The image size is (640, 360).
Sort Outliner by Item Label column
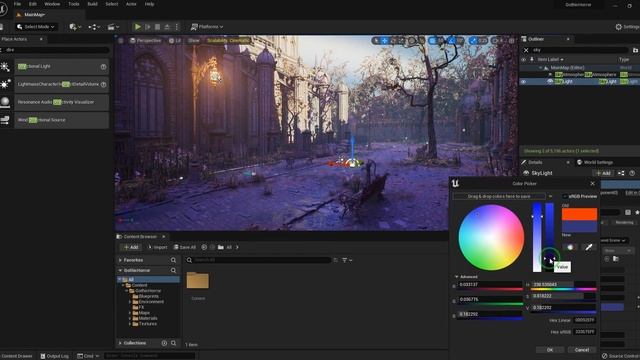(550, 59)
